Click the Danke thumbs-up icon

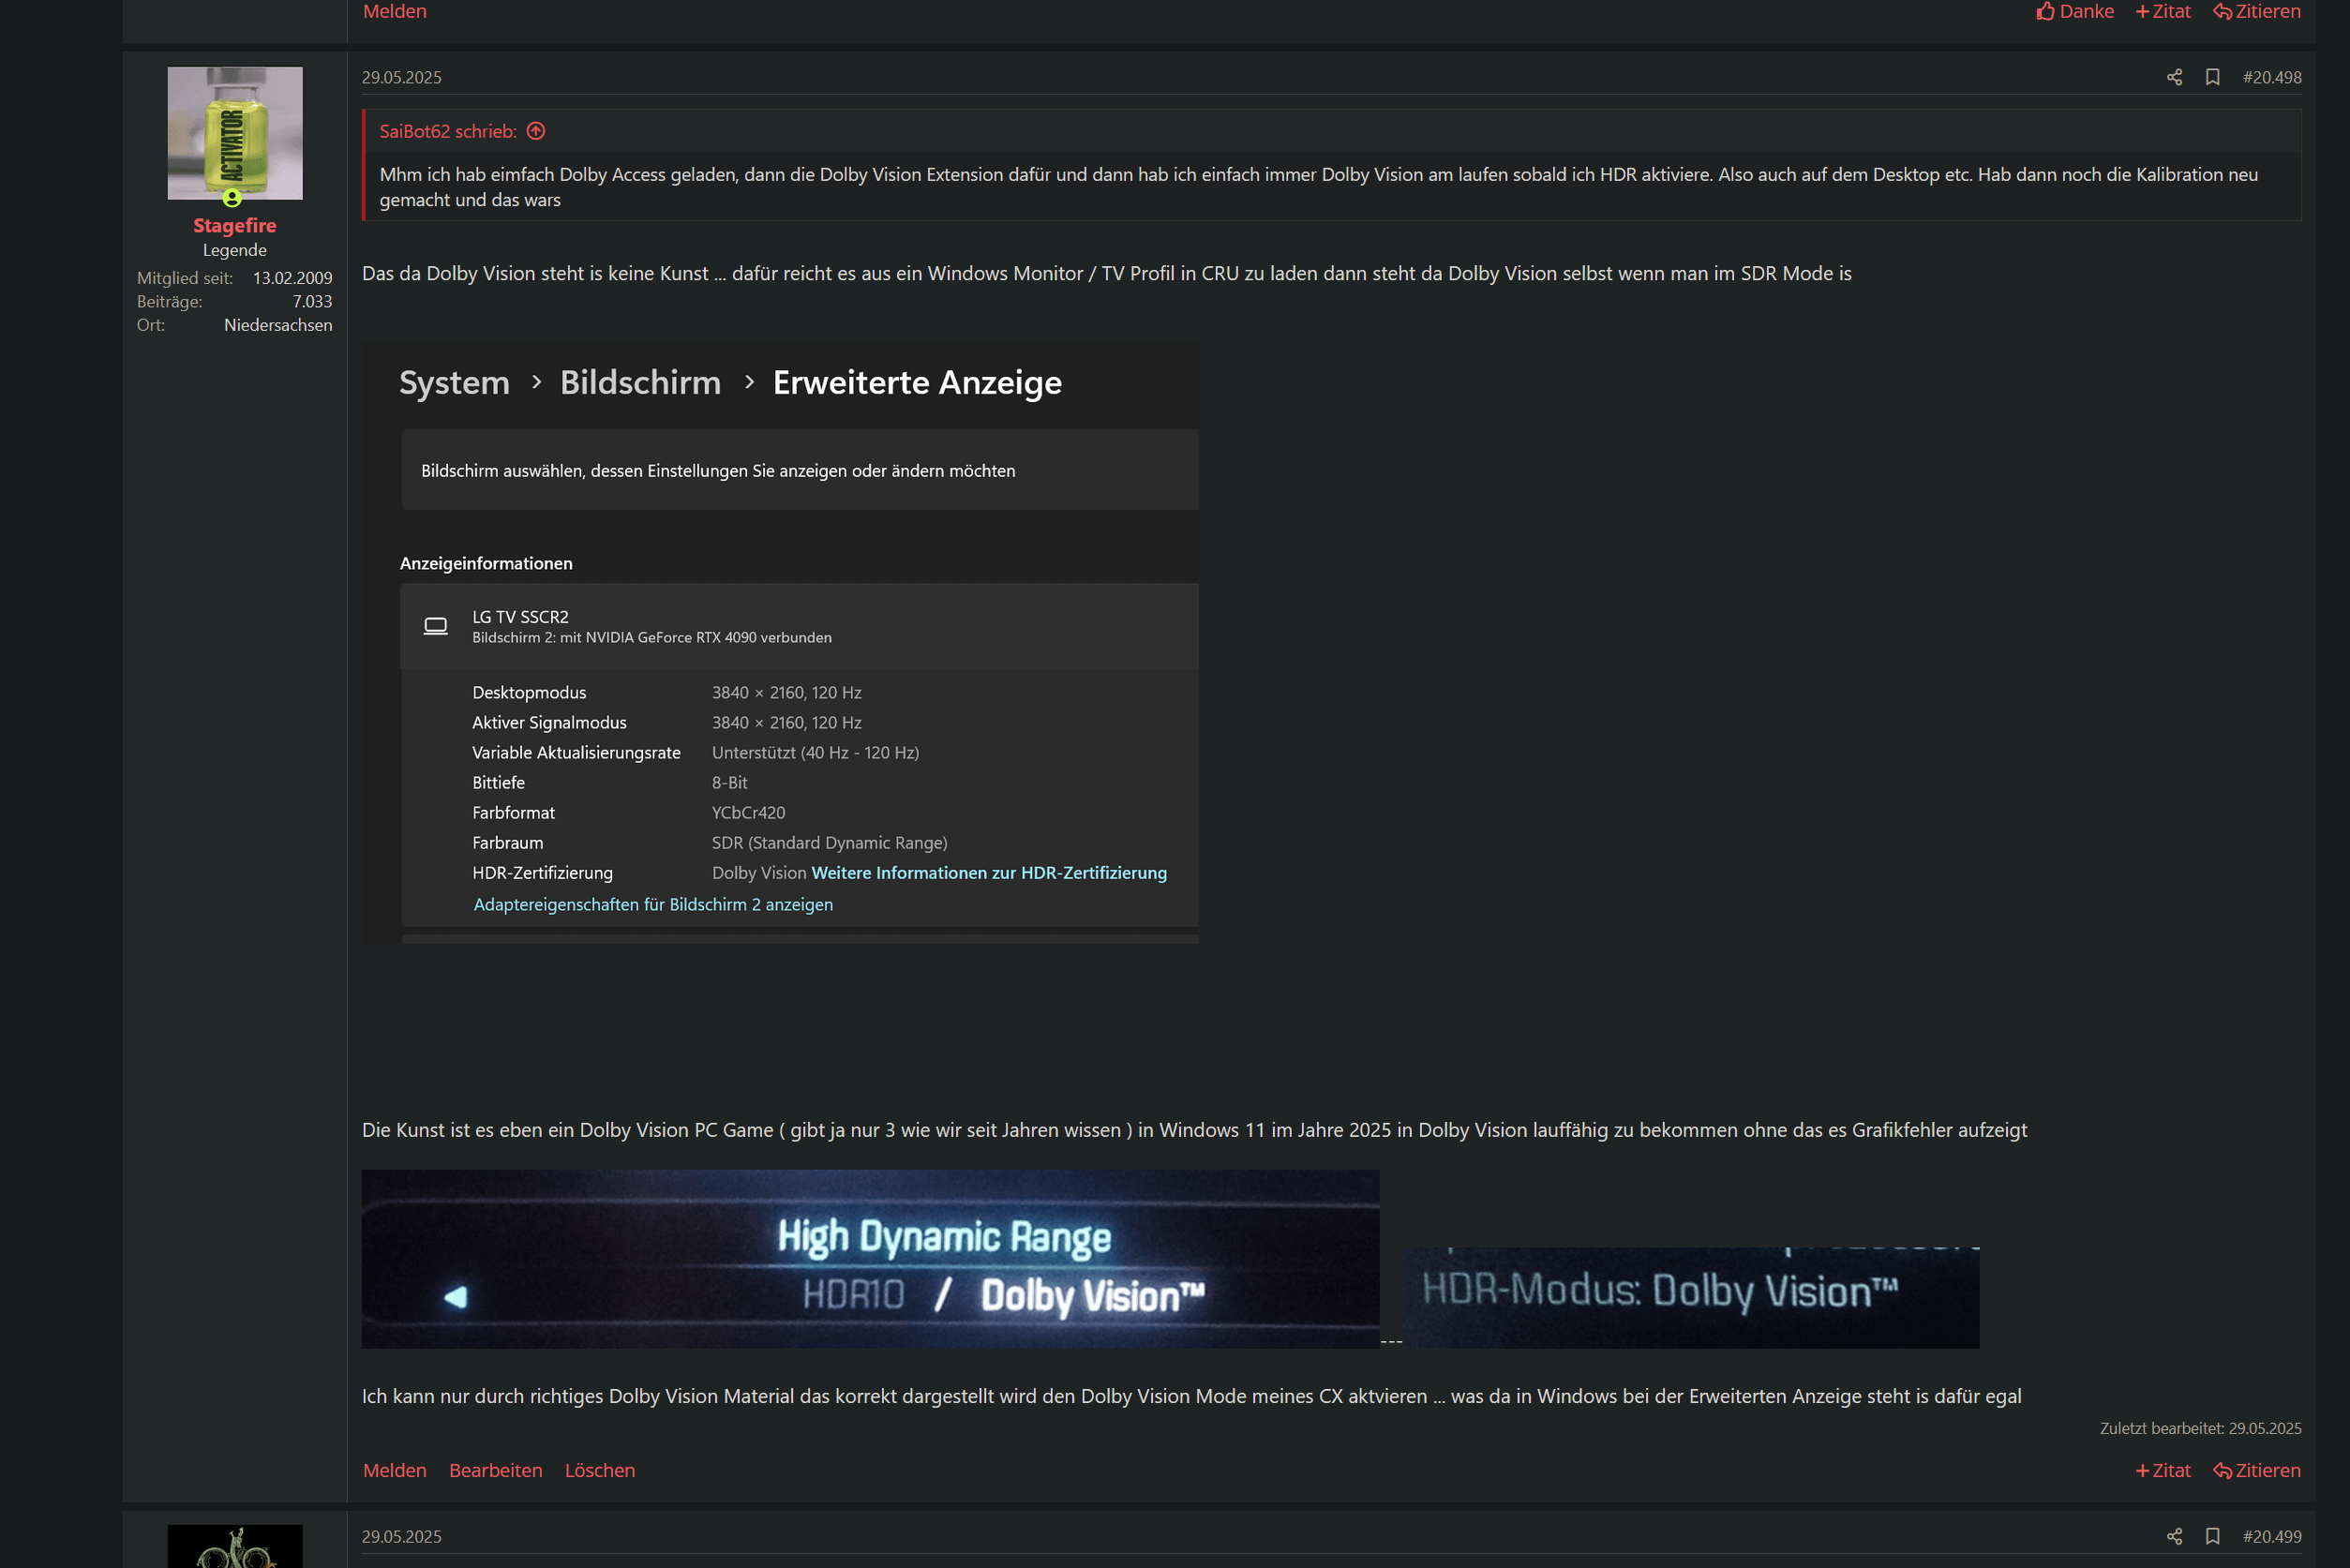(x=2046, y=11)
